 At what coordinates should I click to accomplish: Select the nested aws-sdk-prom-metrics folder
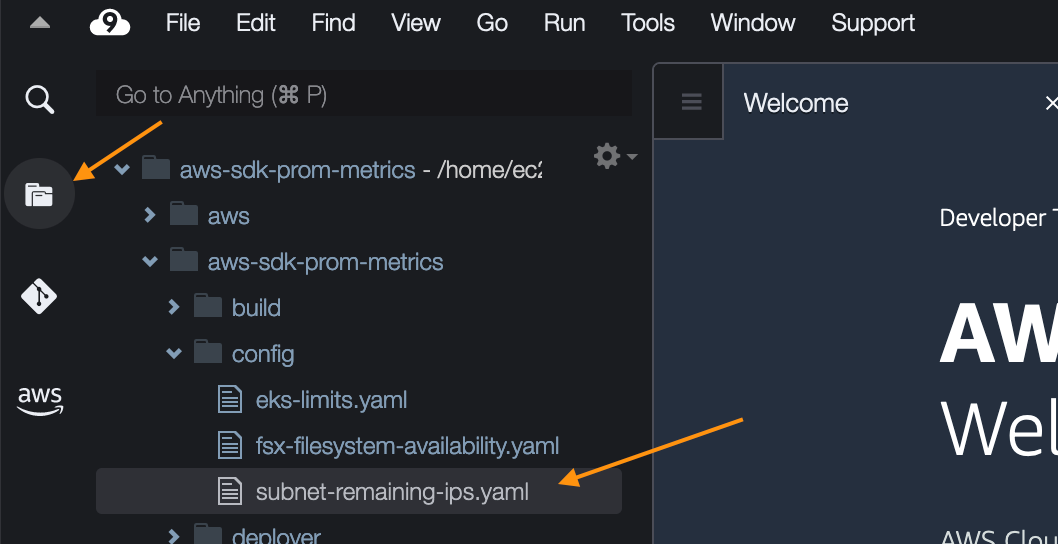[325, 262]
